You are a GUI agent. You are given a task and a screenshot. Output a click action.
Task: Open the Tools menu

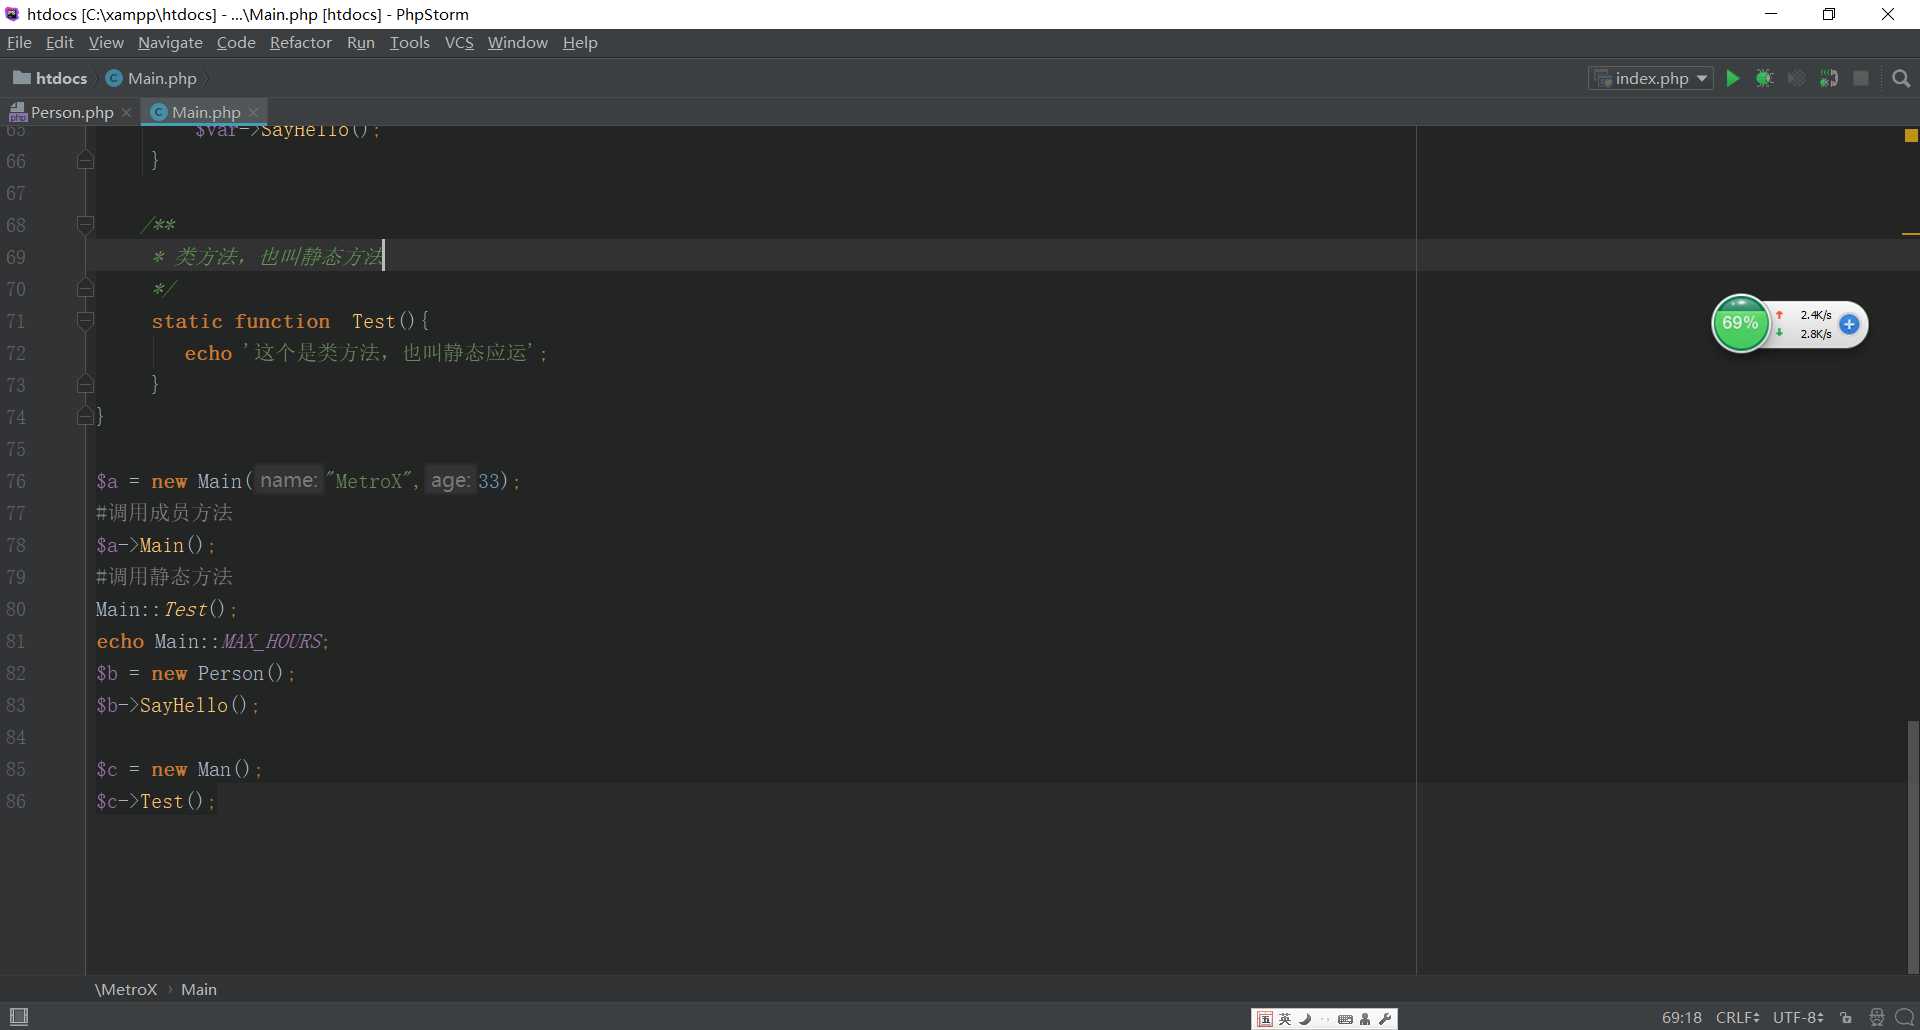pyautogui.click(x=409, y=42)
